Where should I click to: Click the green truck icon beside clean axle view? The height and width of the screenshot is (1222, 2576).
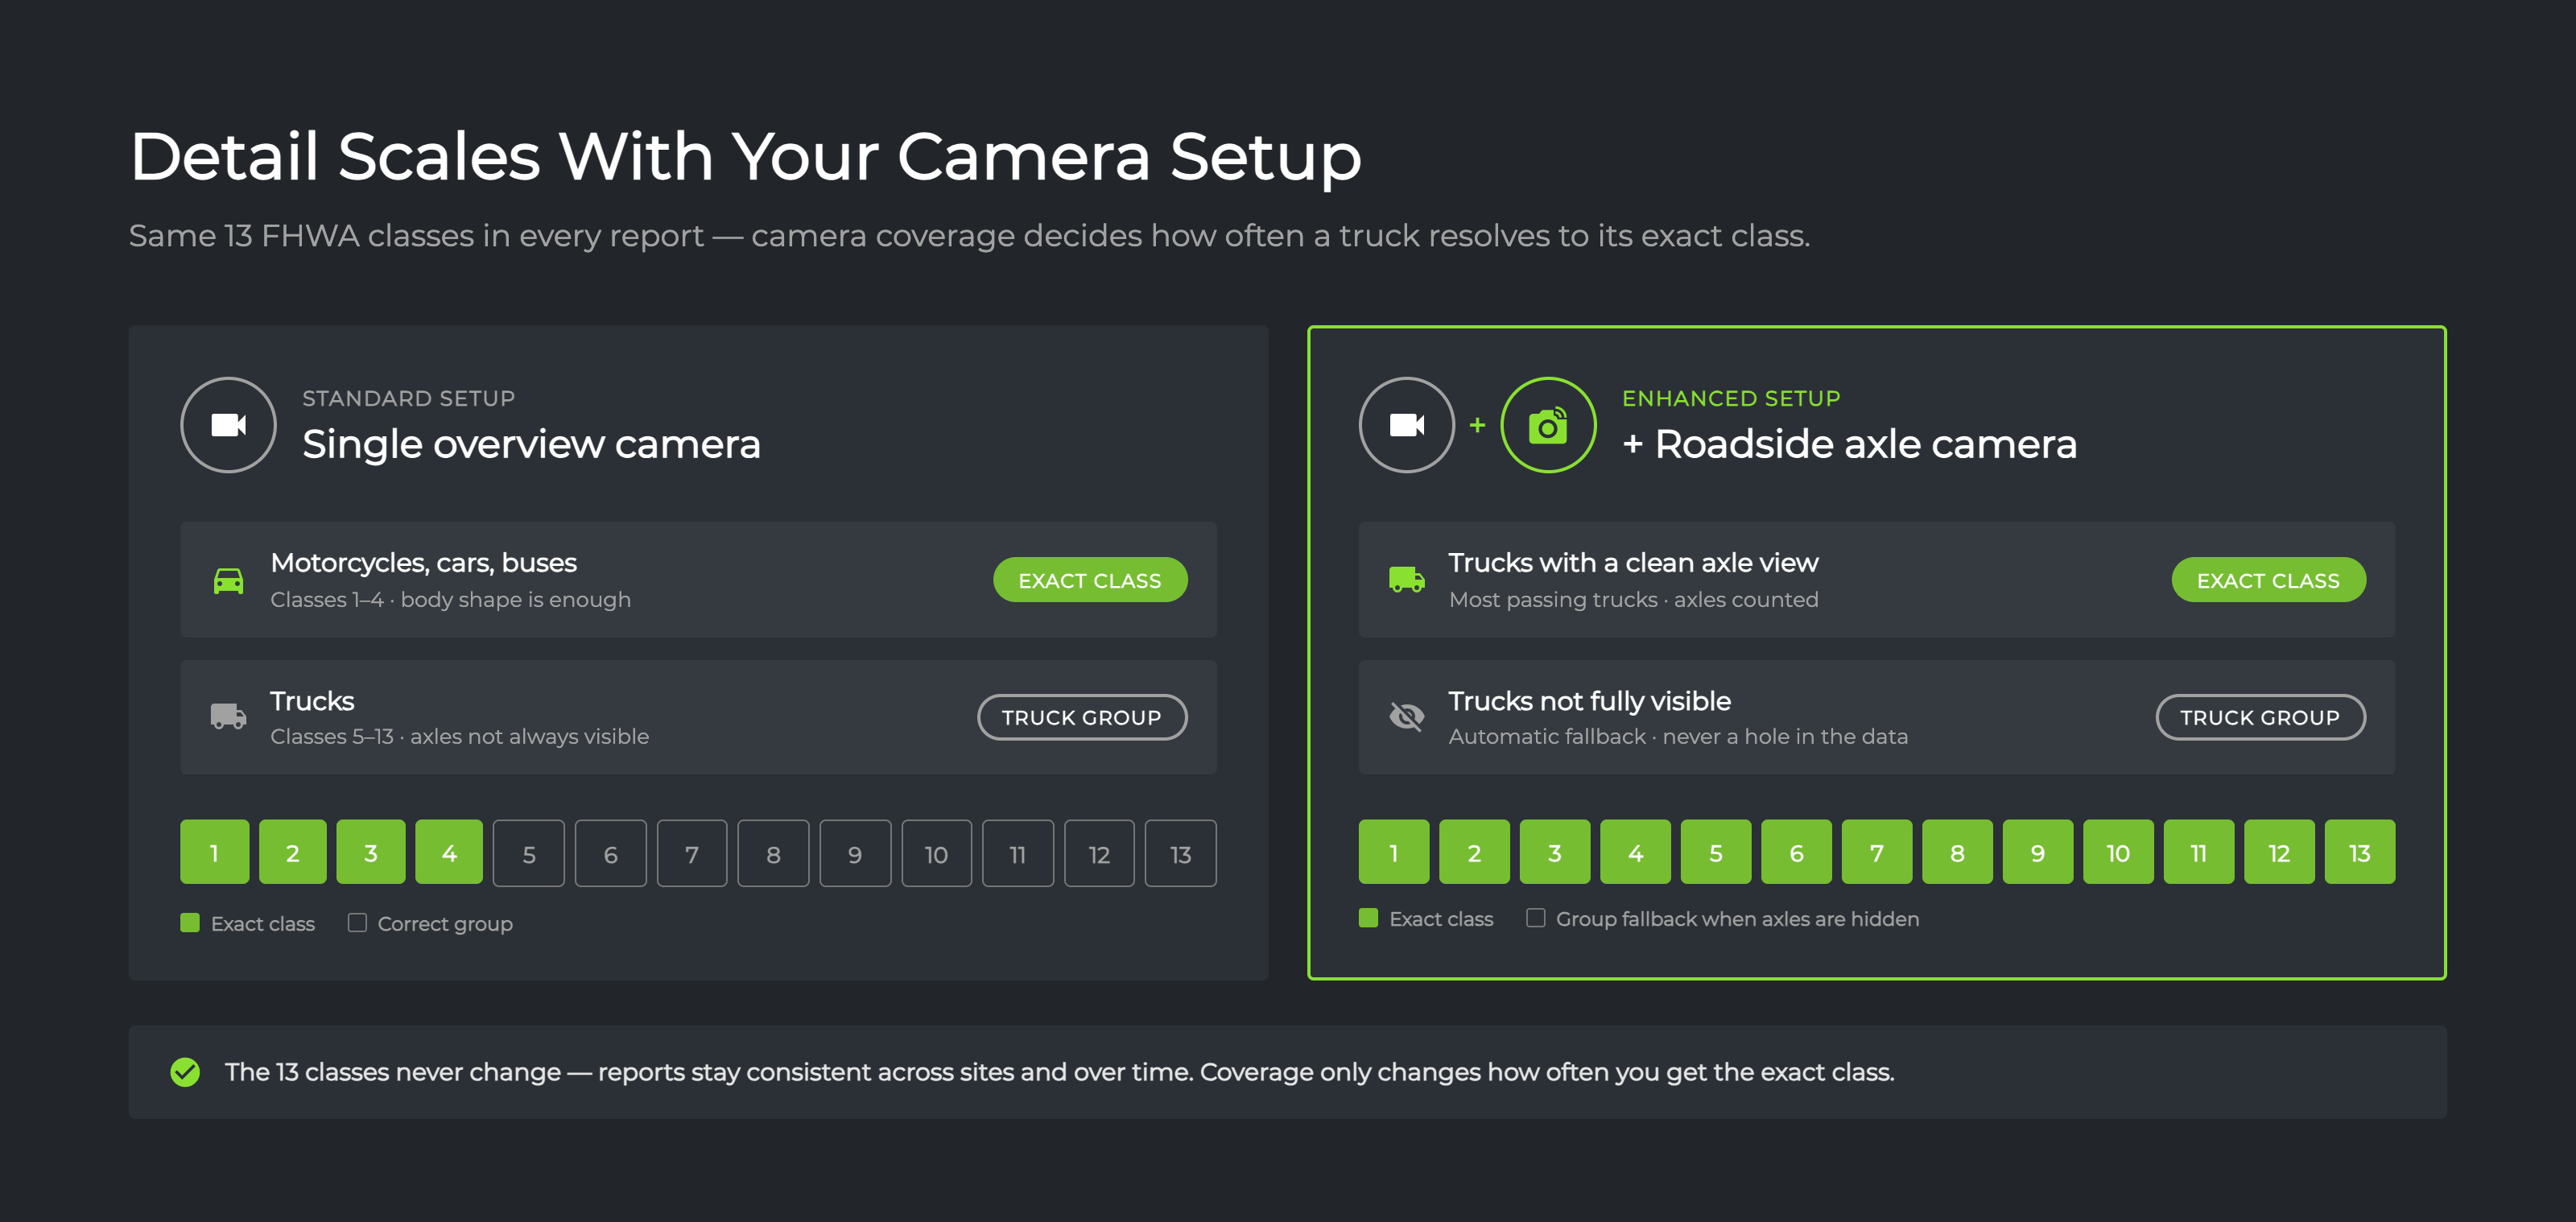(x=1406, y=579)
